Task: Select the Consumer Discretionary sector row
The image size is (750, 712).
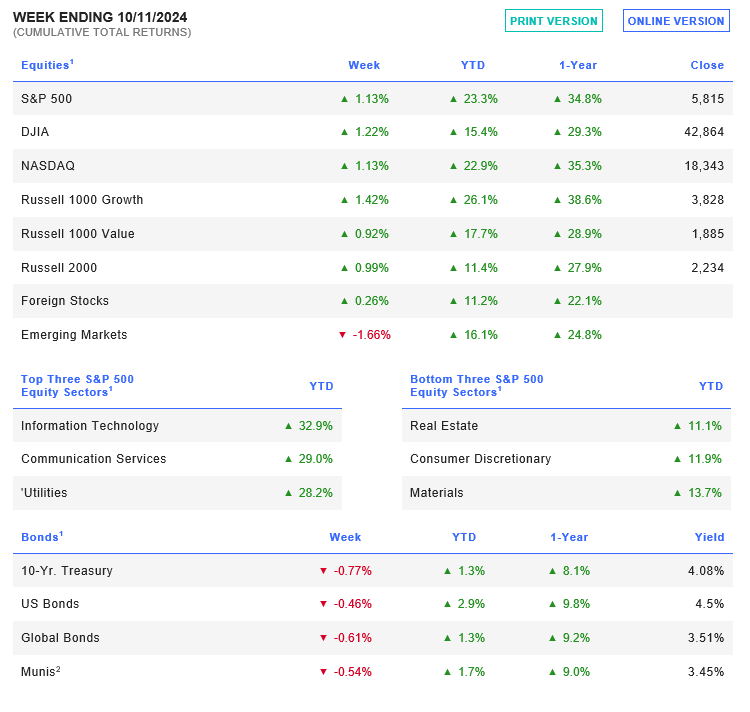Action: [x=566, y=459]
